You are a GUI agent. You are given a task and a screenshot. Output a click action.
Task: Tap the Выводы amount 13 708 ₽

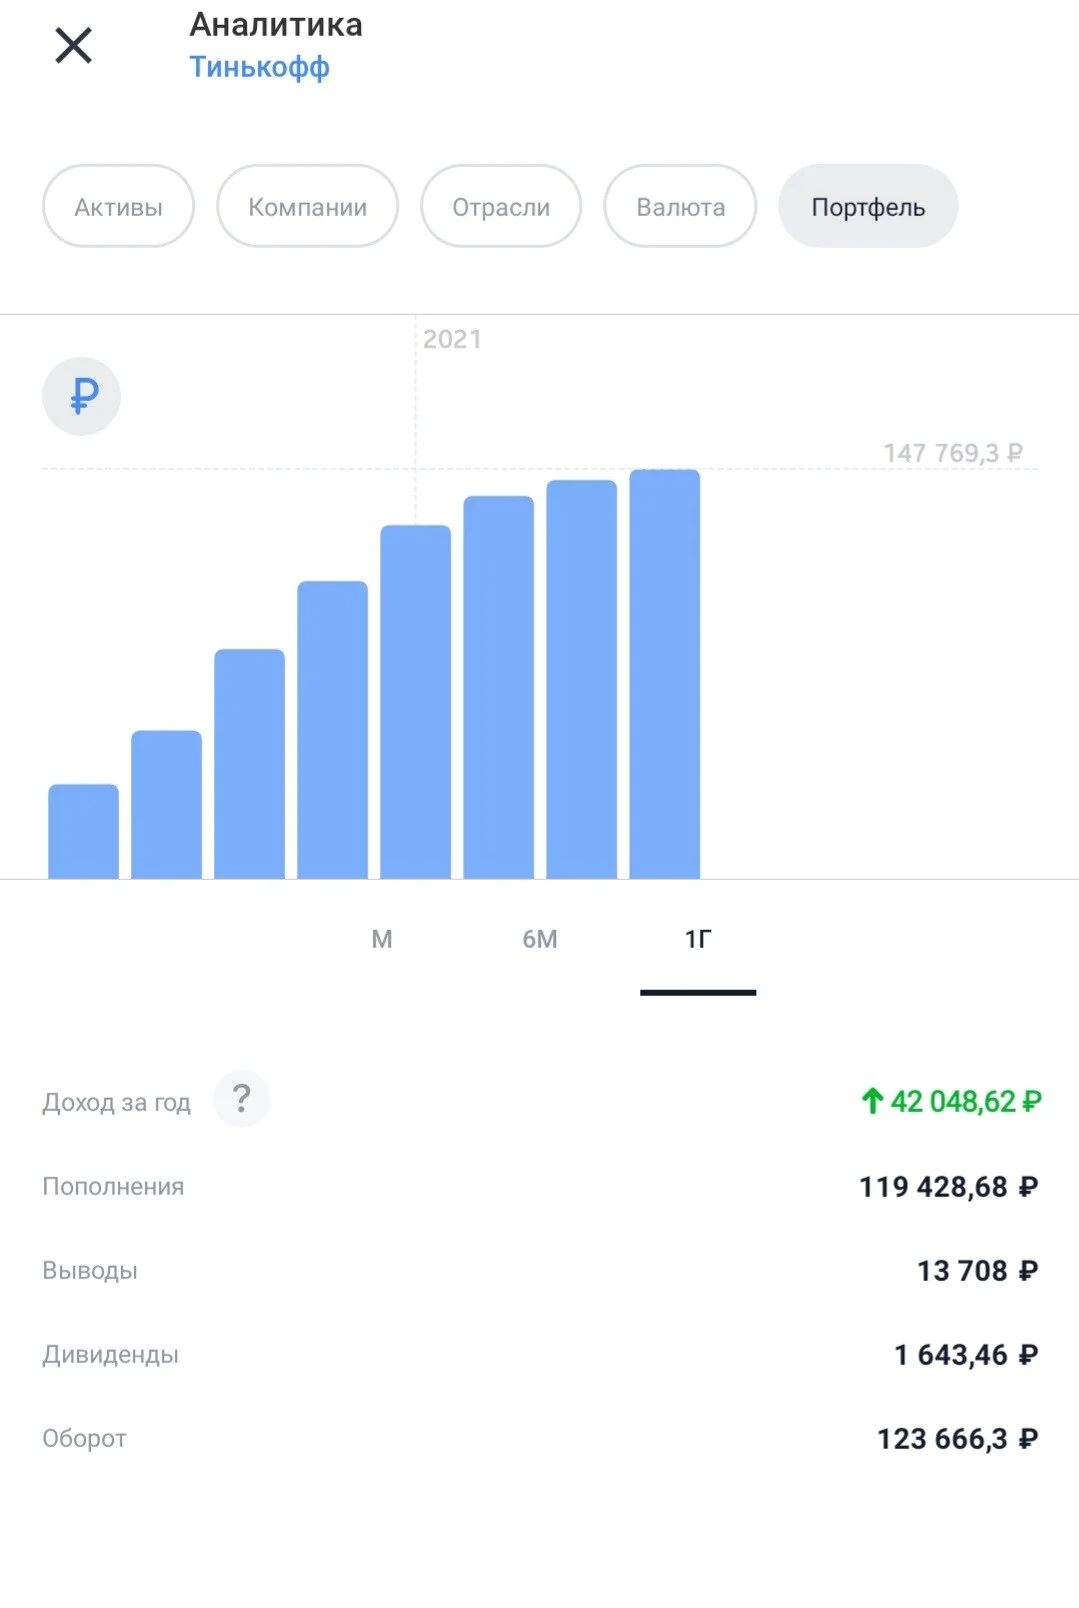pos(978,1271)
